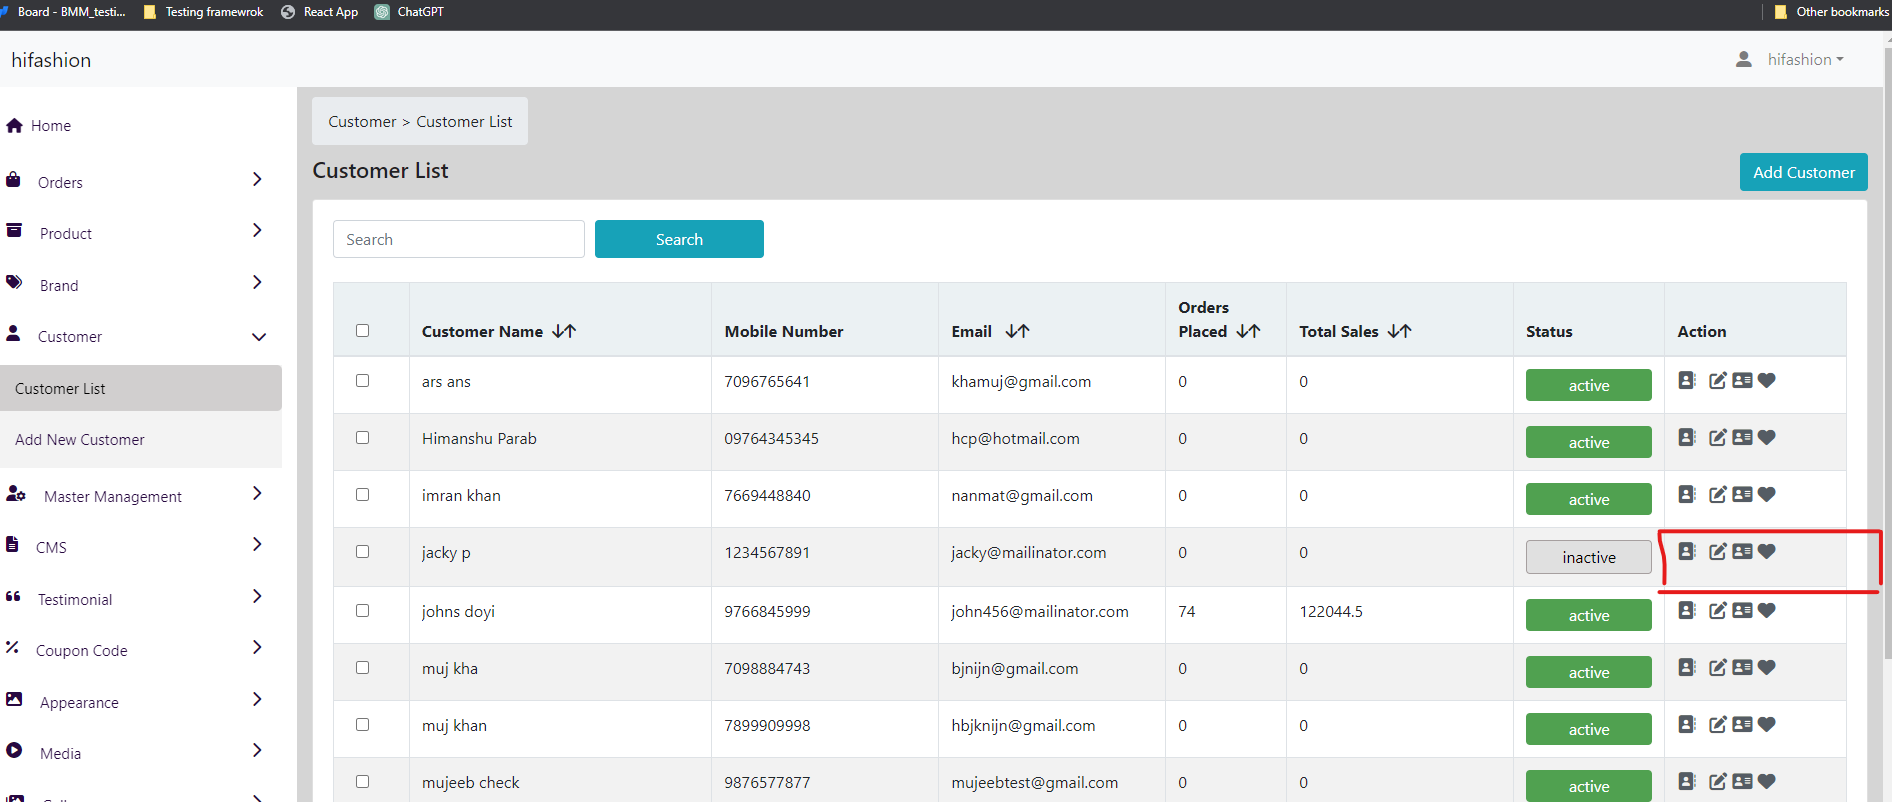
Task: Toggle the select-all checkbox in table header
Action: point(362,330)
